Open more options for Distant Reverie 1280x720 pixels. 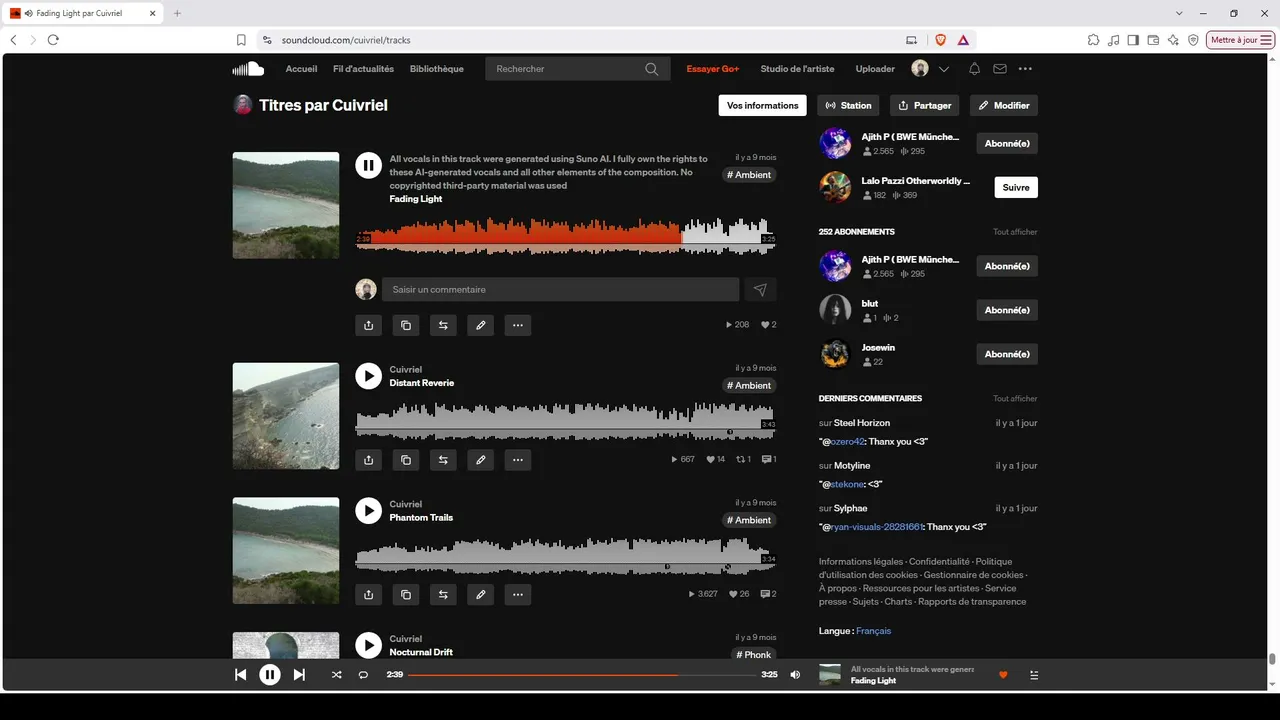pyautogui.click(x=517, y=460)
